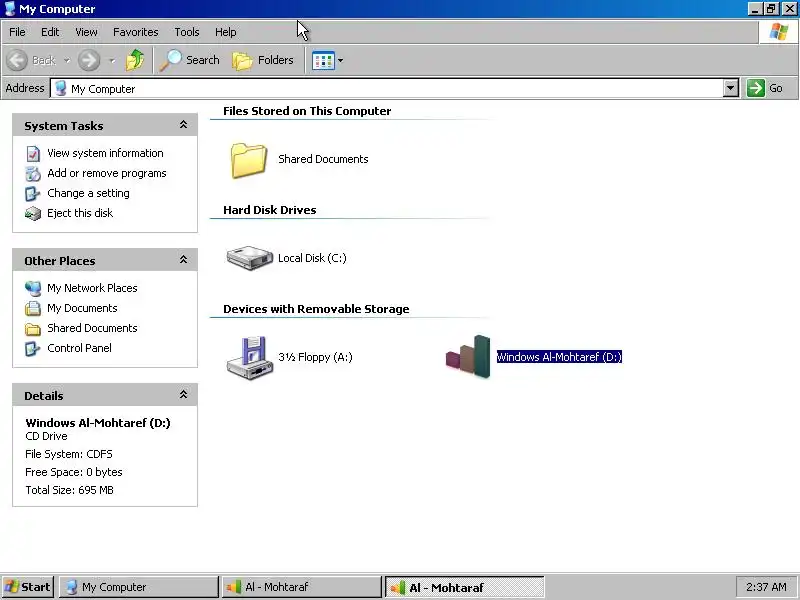Click the 2:37 AM taskbar clock
The image size is (800, 600).
(x=766, y=587)
